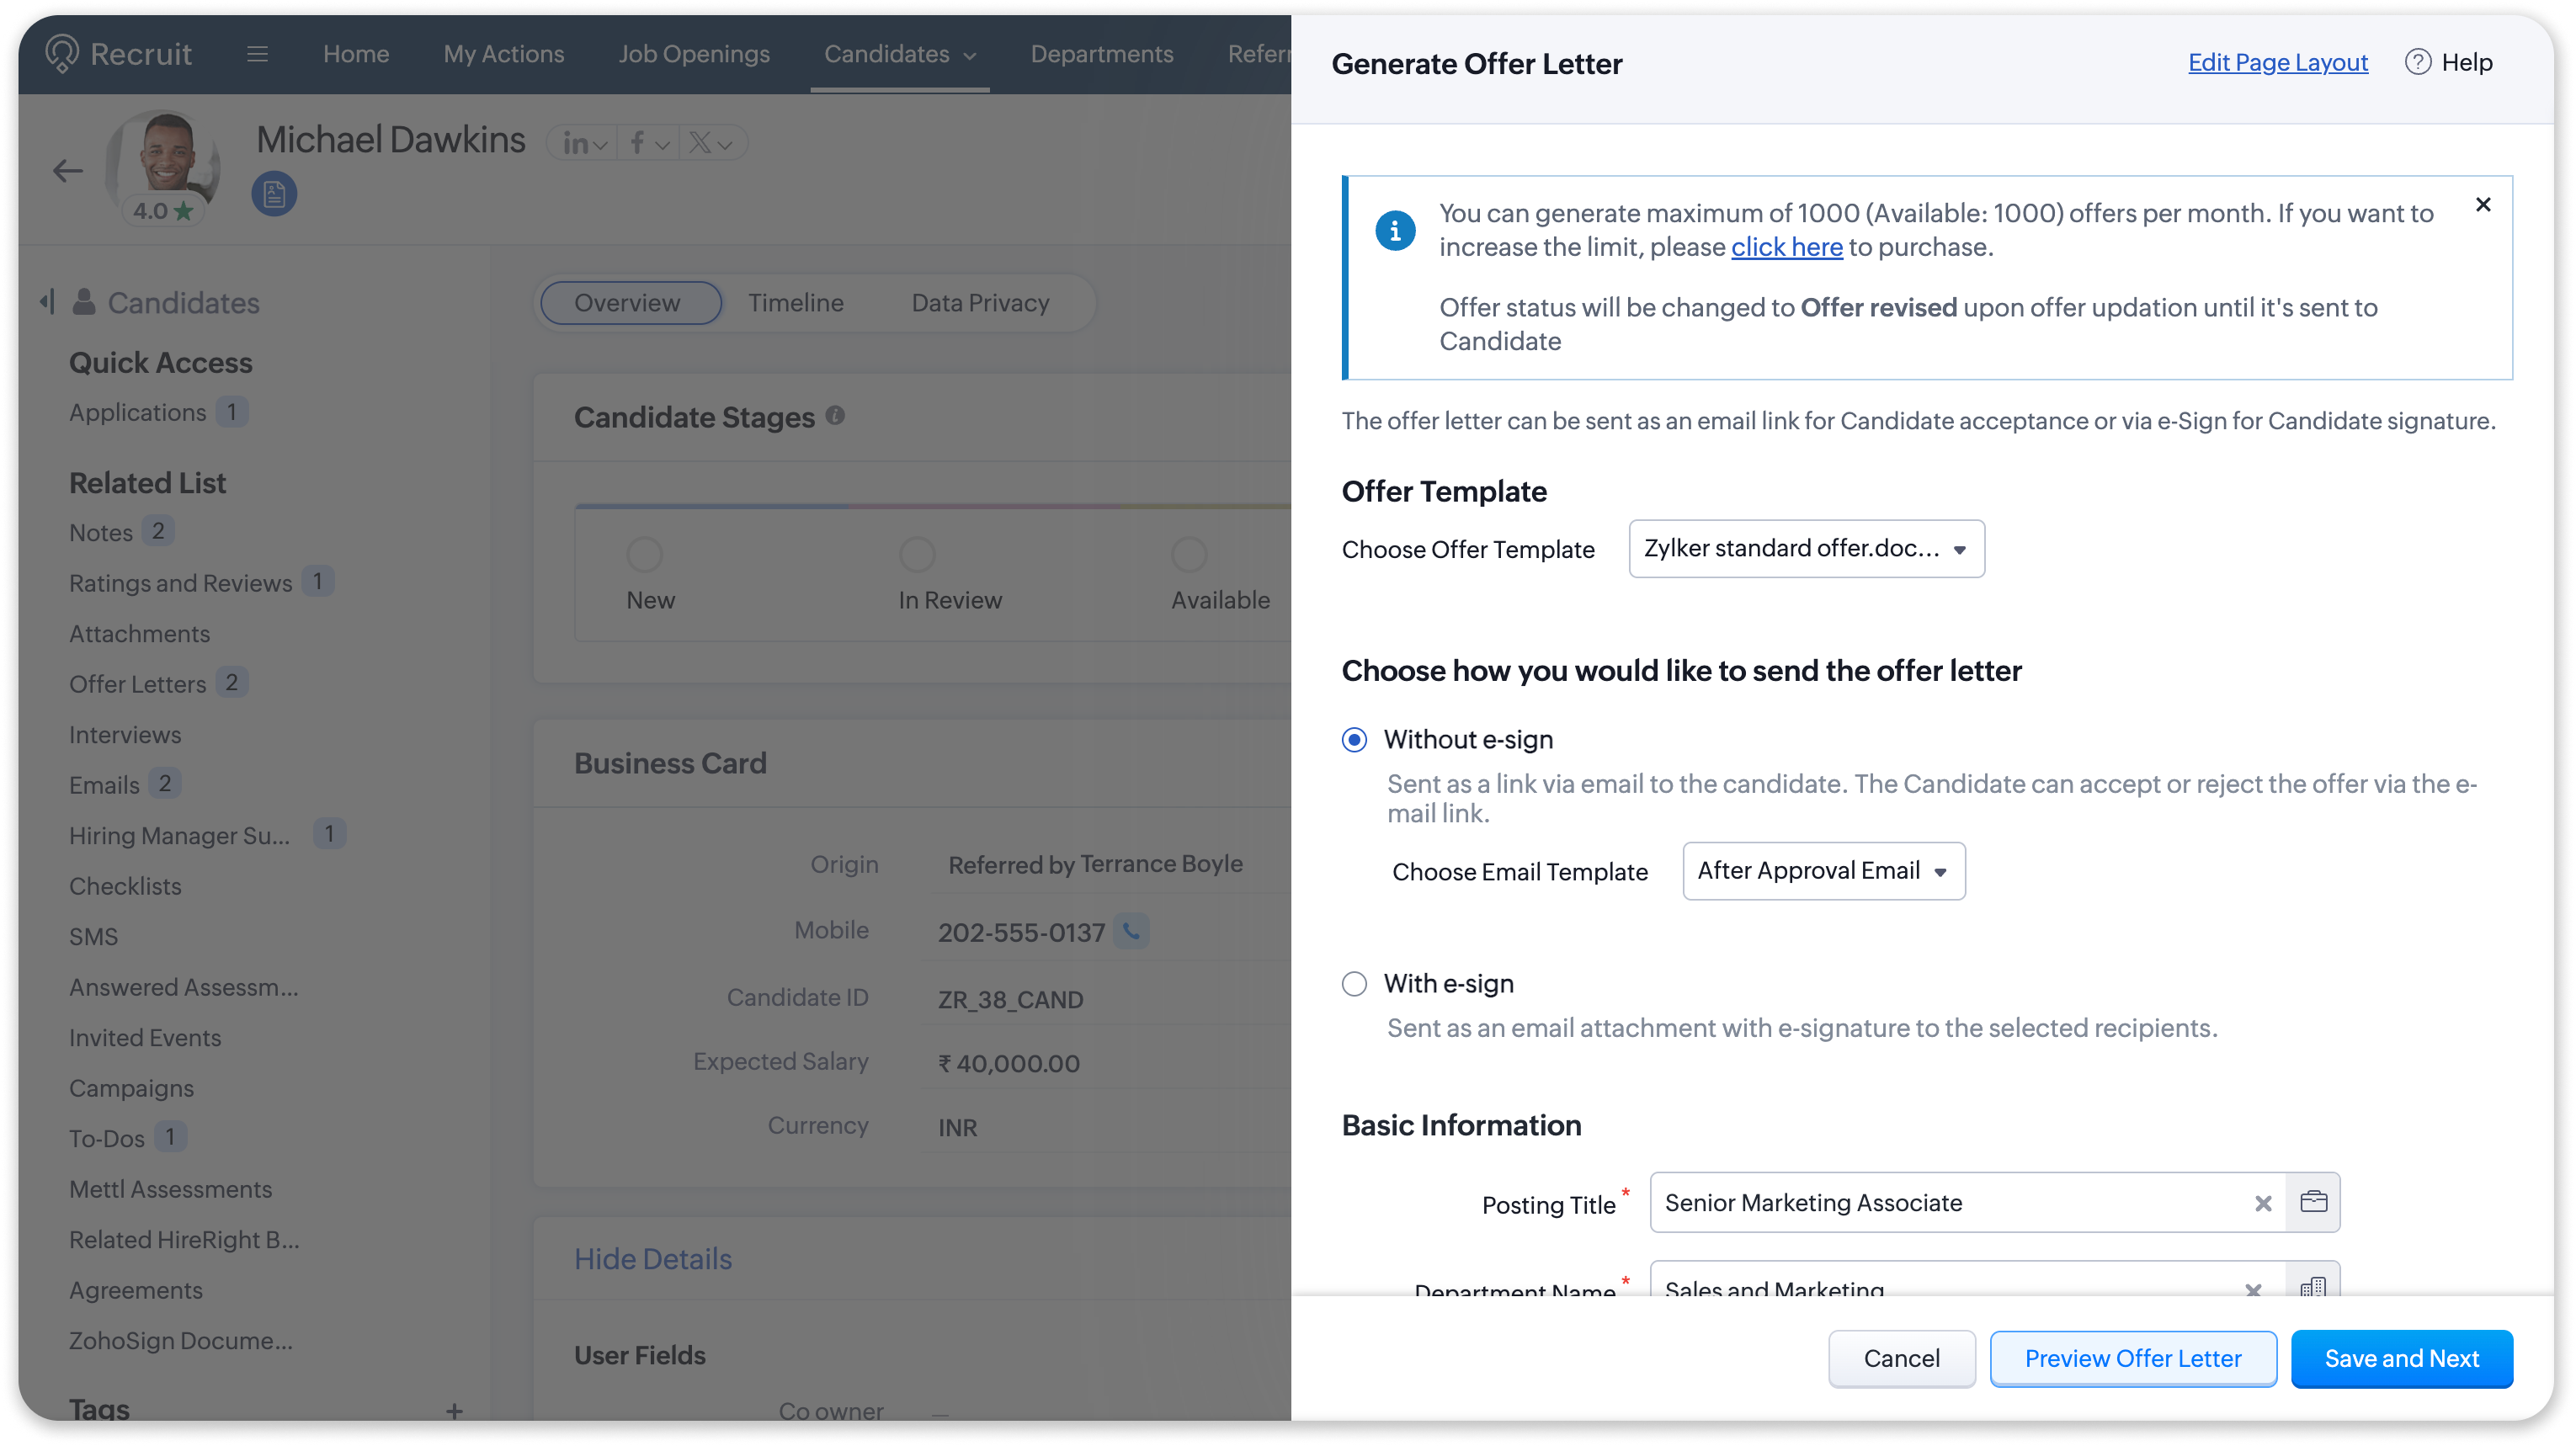2576x1446 pixels.
Task: Open the resume document icon under Michael Dawkins
Action: point(274,194)
